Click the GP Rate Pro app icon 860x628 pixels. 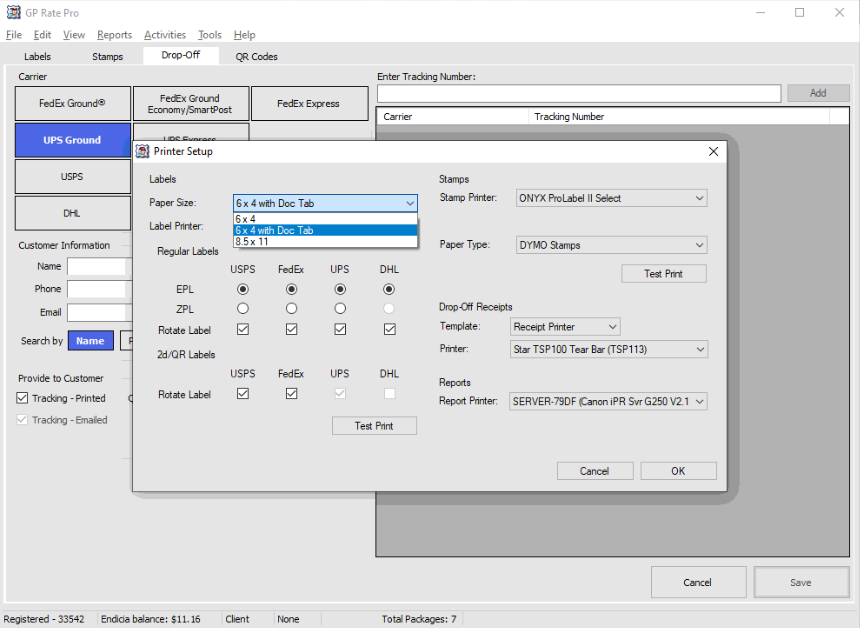pos(13,12)
